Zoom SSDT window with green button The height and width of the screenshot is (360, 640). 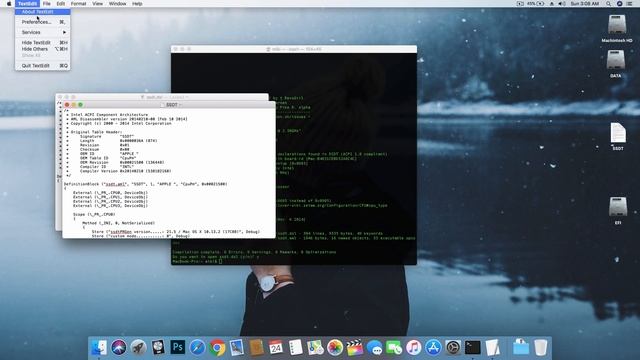point(80,105)
